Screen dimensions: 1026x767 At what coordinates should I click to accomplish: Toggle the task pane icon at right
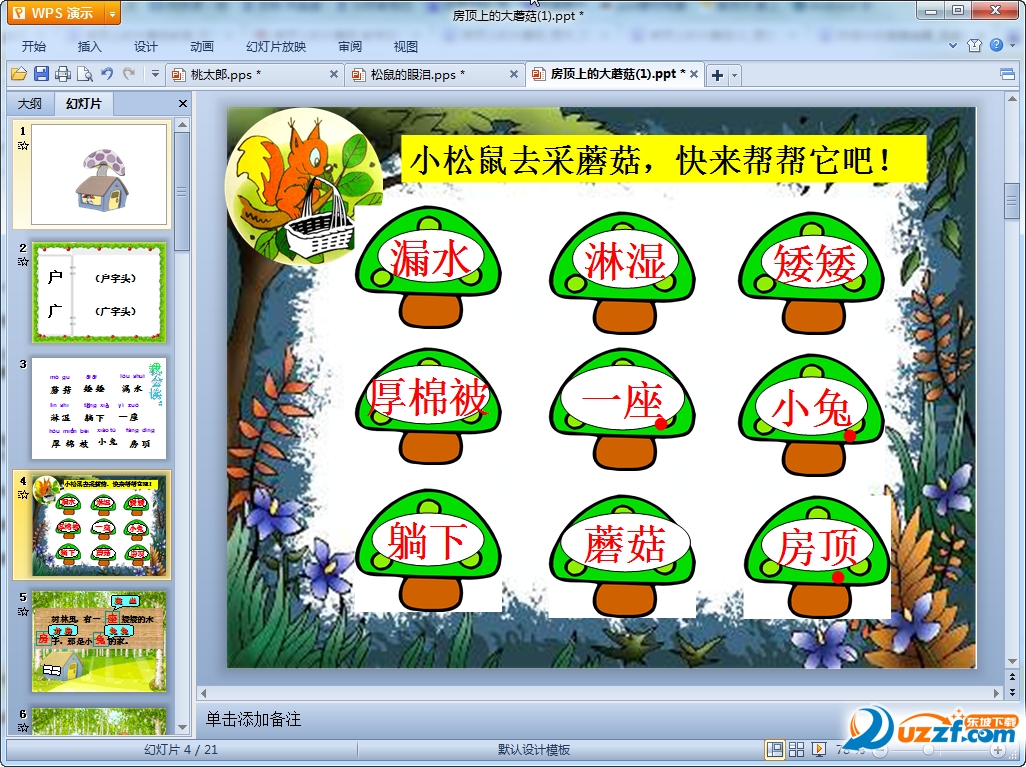pos(1008,75)
